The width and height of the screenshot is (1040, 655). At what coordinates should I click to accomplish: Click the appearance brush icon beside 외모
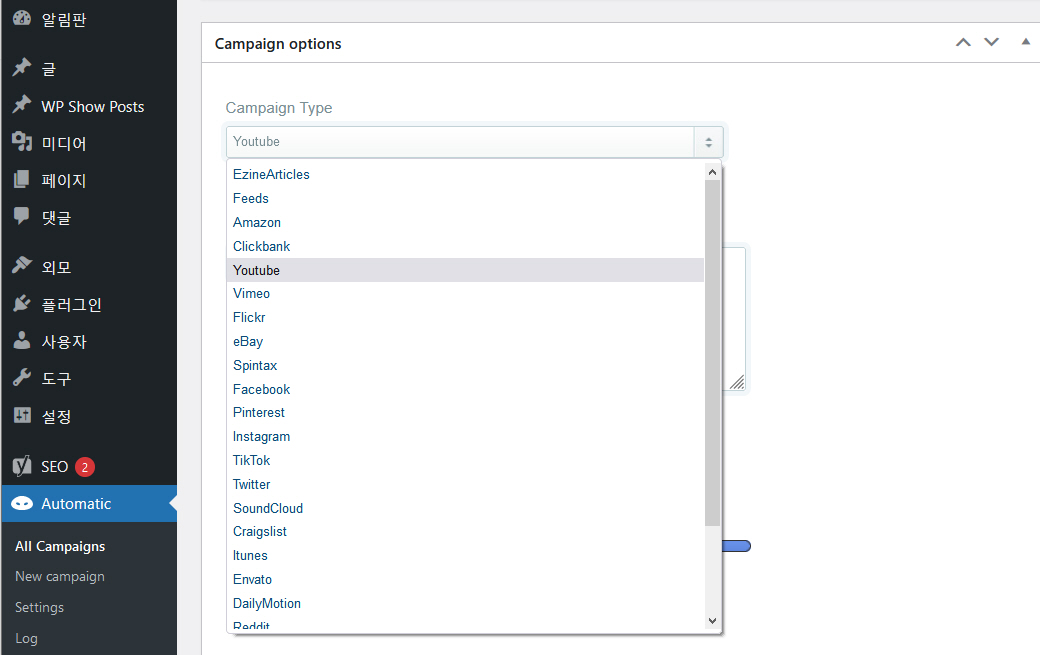(x=22, y=265)
